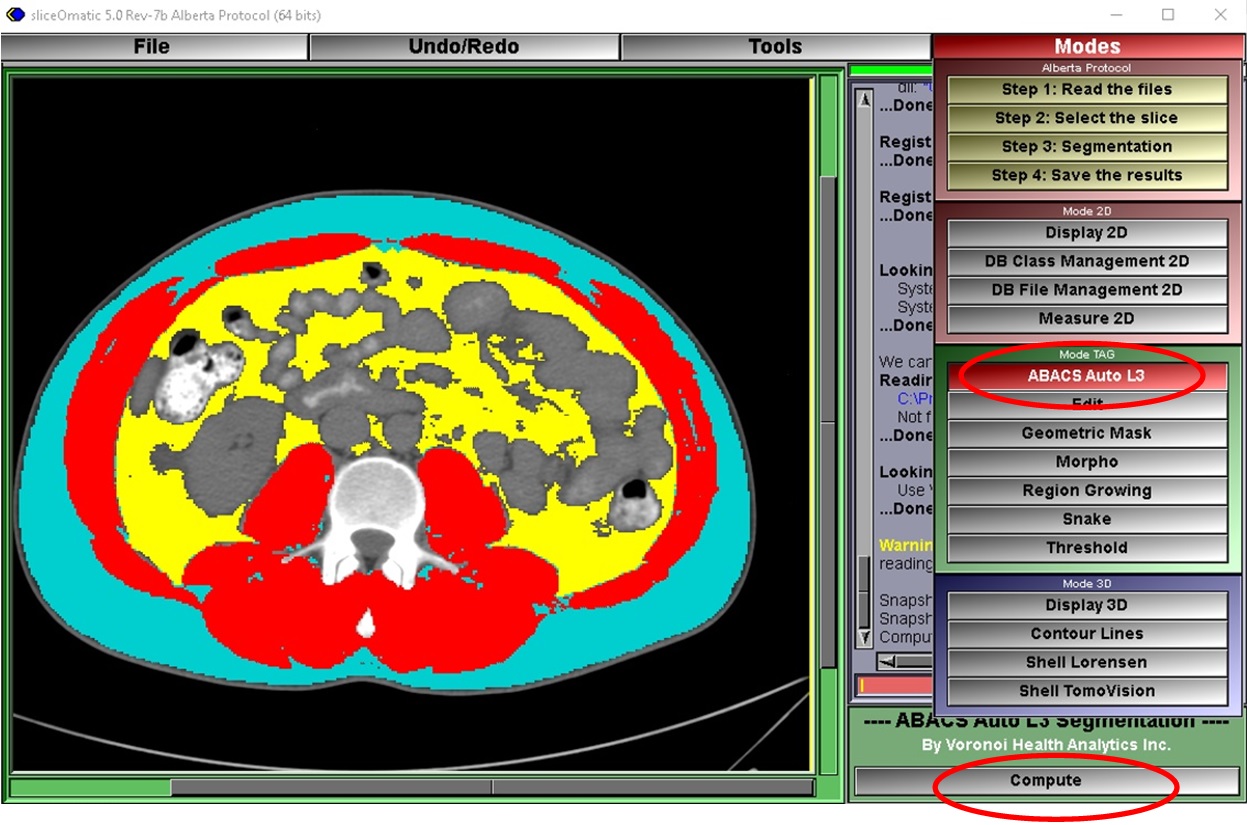1247x825 pixels.
Task: Open DB Class Management 2D
Action: (x=1087, y=262)
